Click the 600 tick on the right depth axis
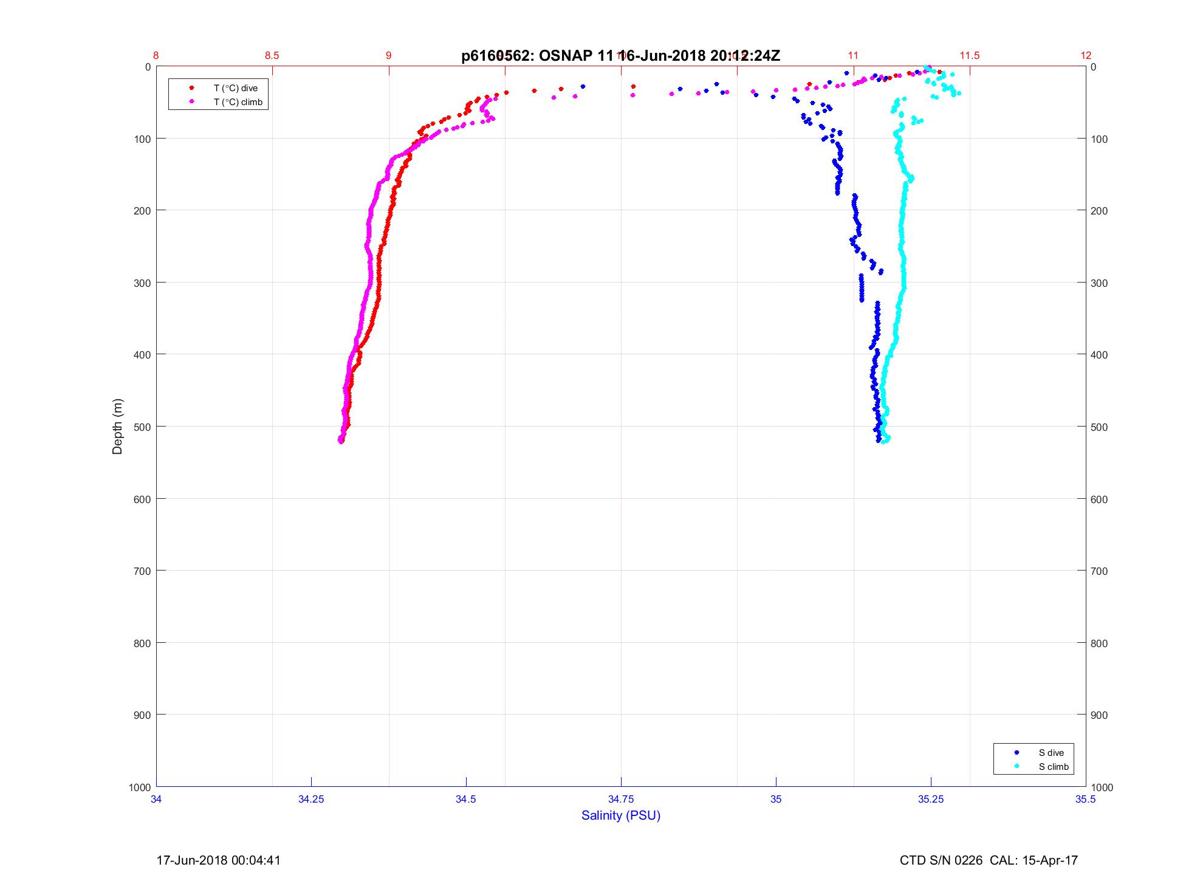 (x=1101, y=499)
